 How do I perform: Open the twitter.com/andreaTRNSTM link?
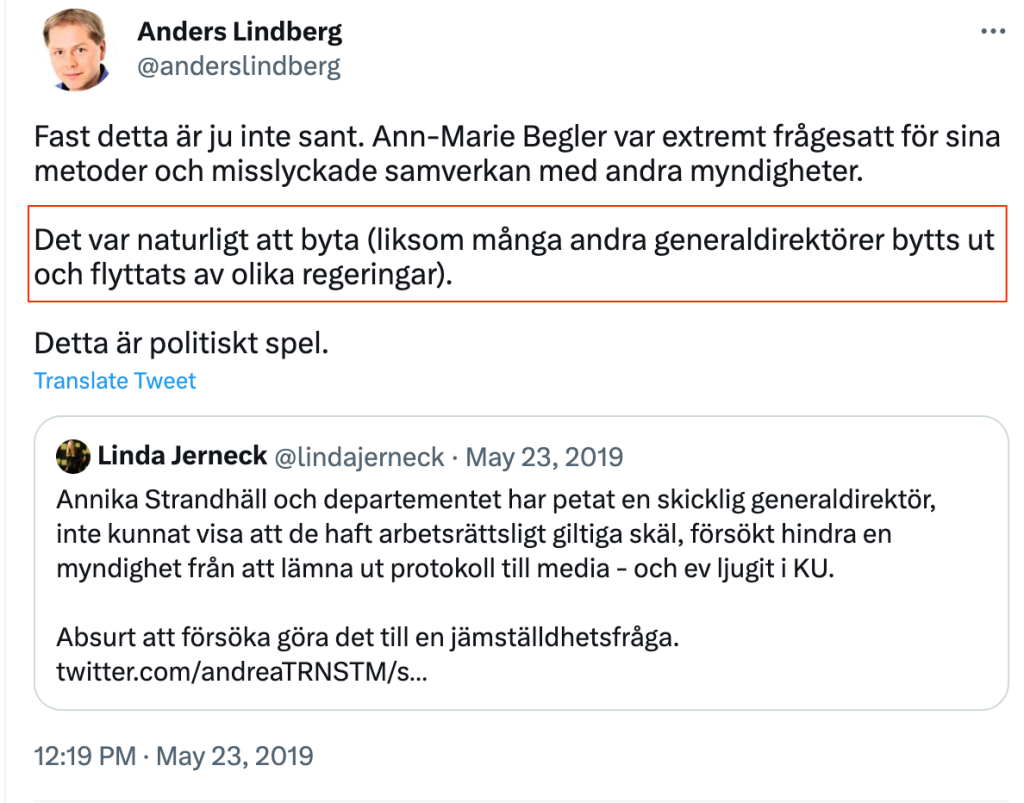[242, 671]
